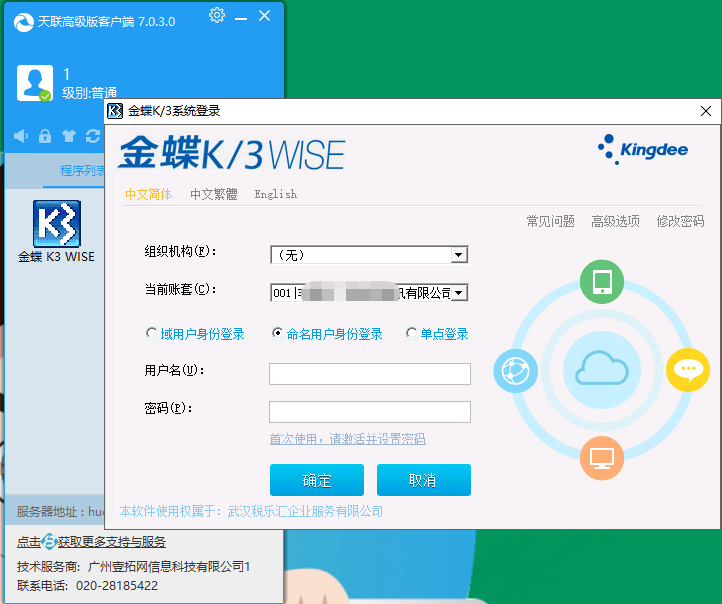Screen dimensions: 722x604
Task: Open 点击获取更多支持与服务 link
Action: [91, 542]
